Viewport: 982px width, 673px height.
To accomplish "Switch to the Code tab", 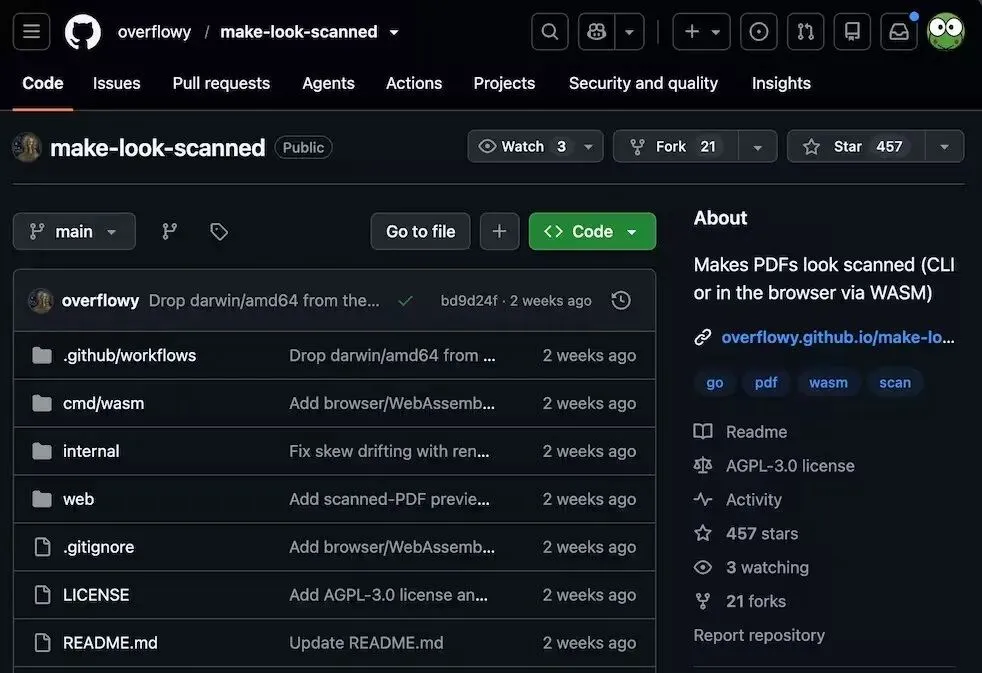I will (43, 83).
